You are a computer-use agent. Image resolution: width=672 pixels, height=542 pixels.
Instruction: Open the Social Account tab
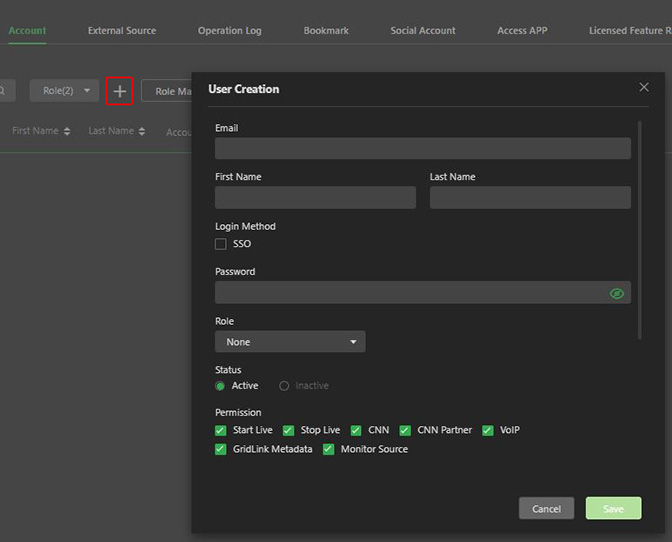tap(423, 30)
